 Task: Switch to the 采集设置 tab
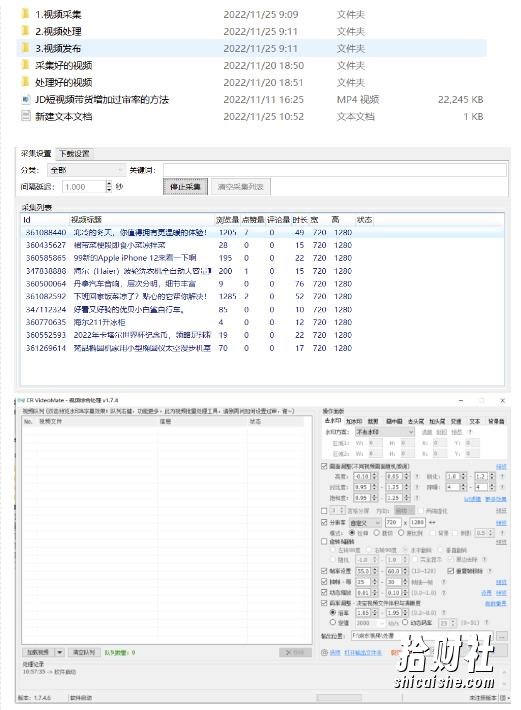pyautogui.click(x=36, y=154)
